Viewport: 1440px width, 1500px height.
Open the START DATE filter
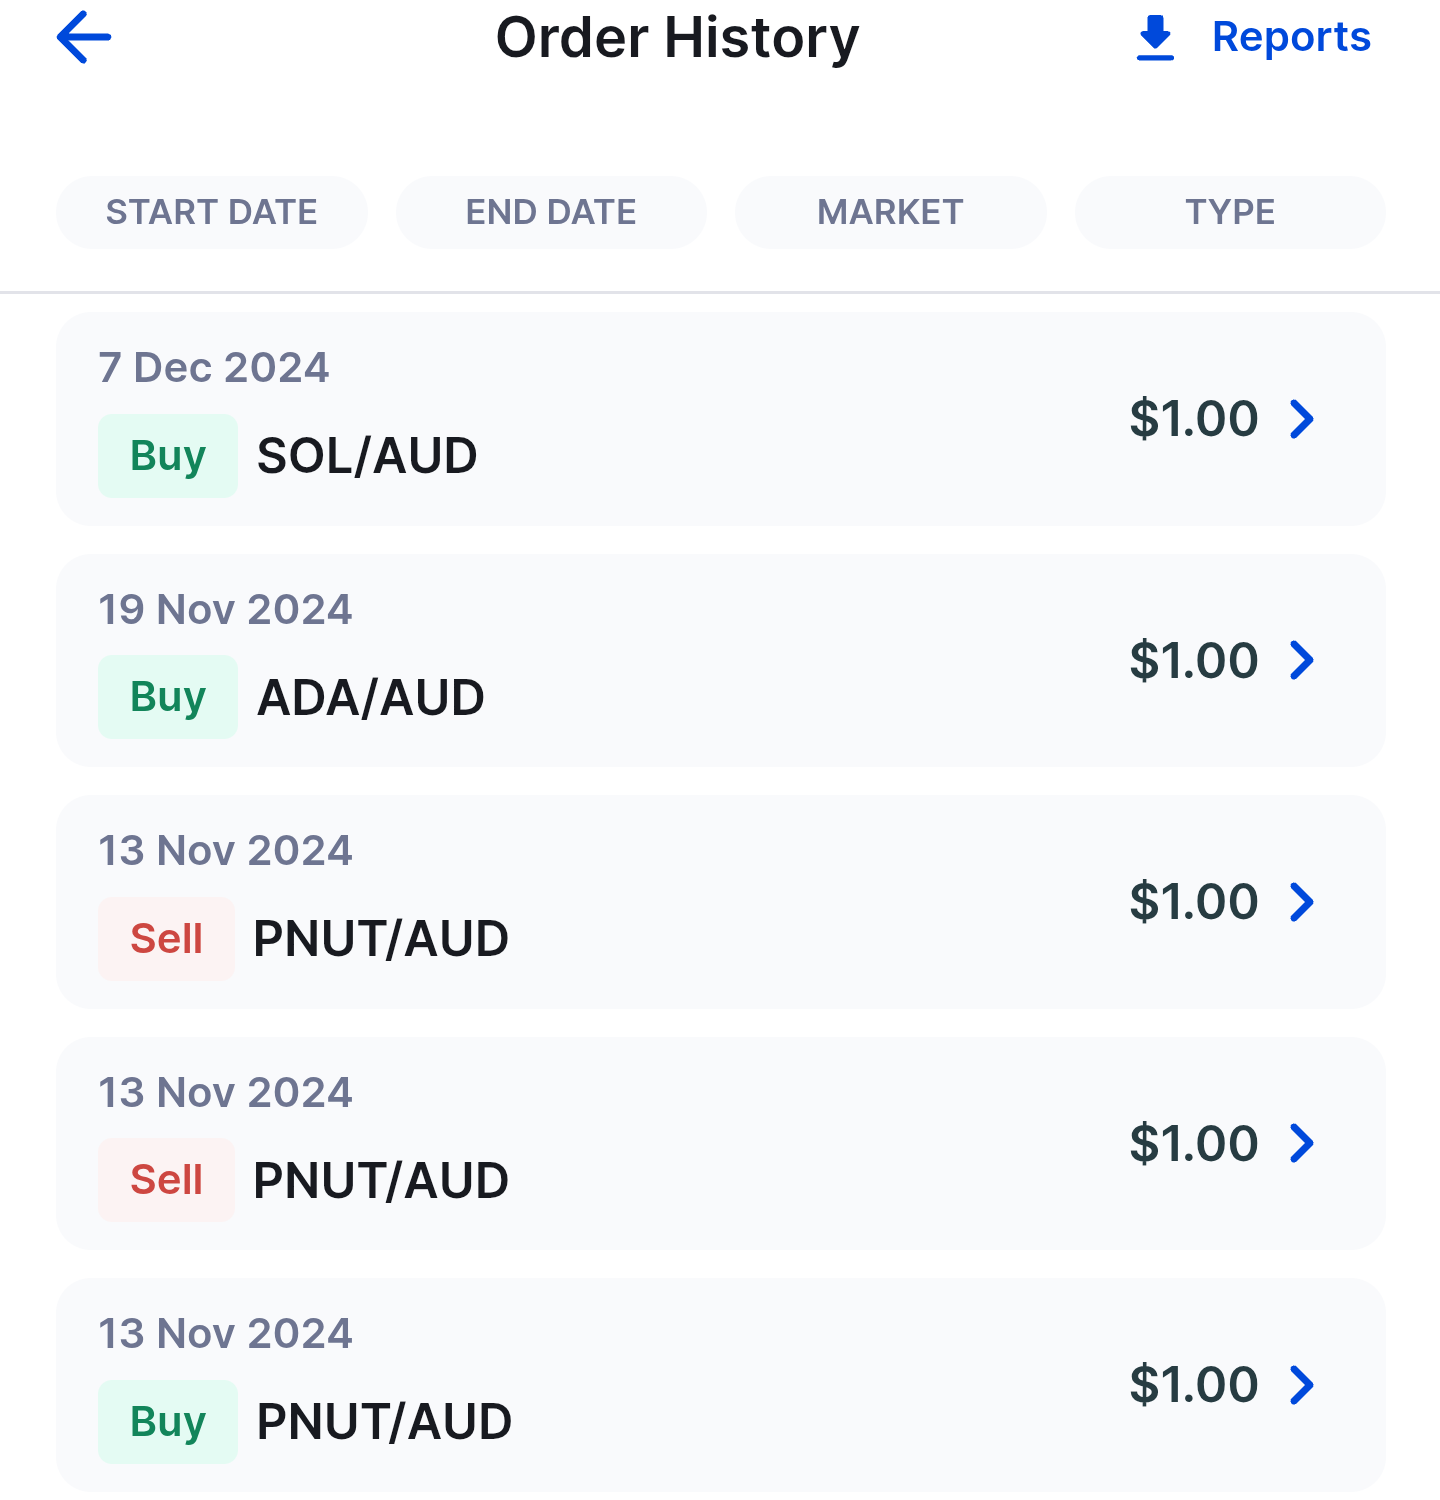211,212
